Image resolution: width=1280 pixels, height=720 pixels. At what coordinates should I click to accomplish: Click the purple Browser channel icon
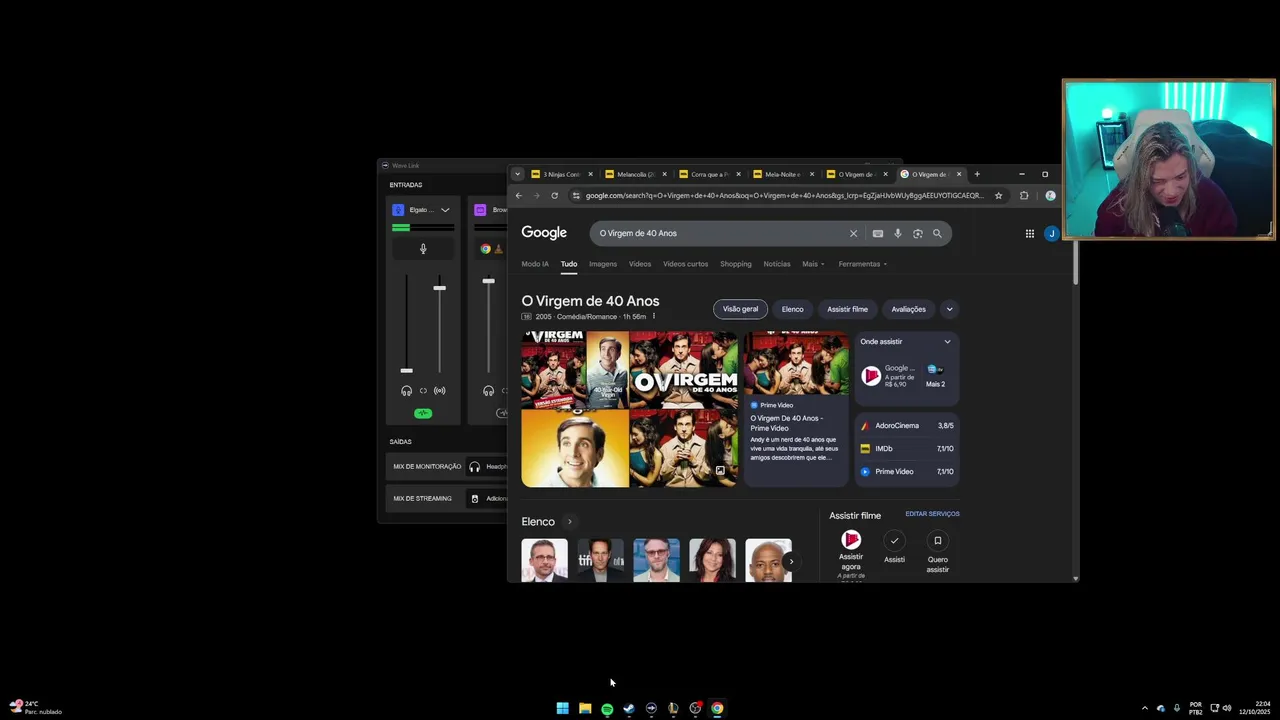(480, 210)
